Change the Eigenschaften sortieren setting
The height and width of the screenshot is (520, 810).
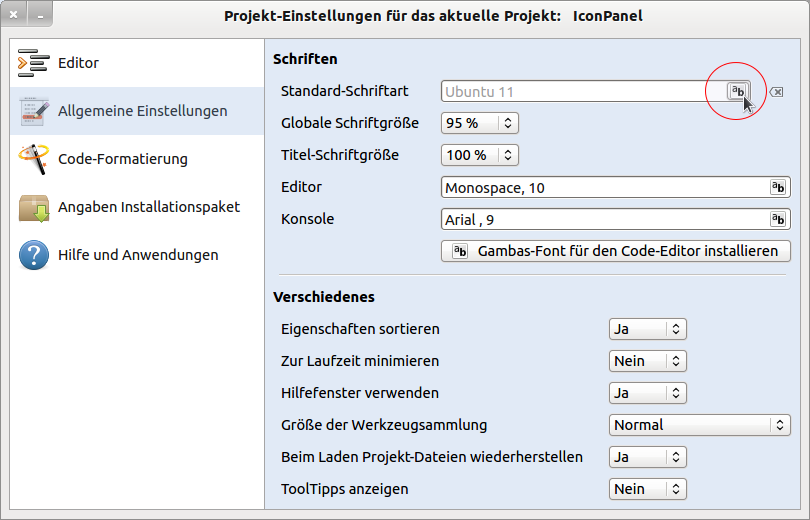pos(648,329)
